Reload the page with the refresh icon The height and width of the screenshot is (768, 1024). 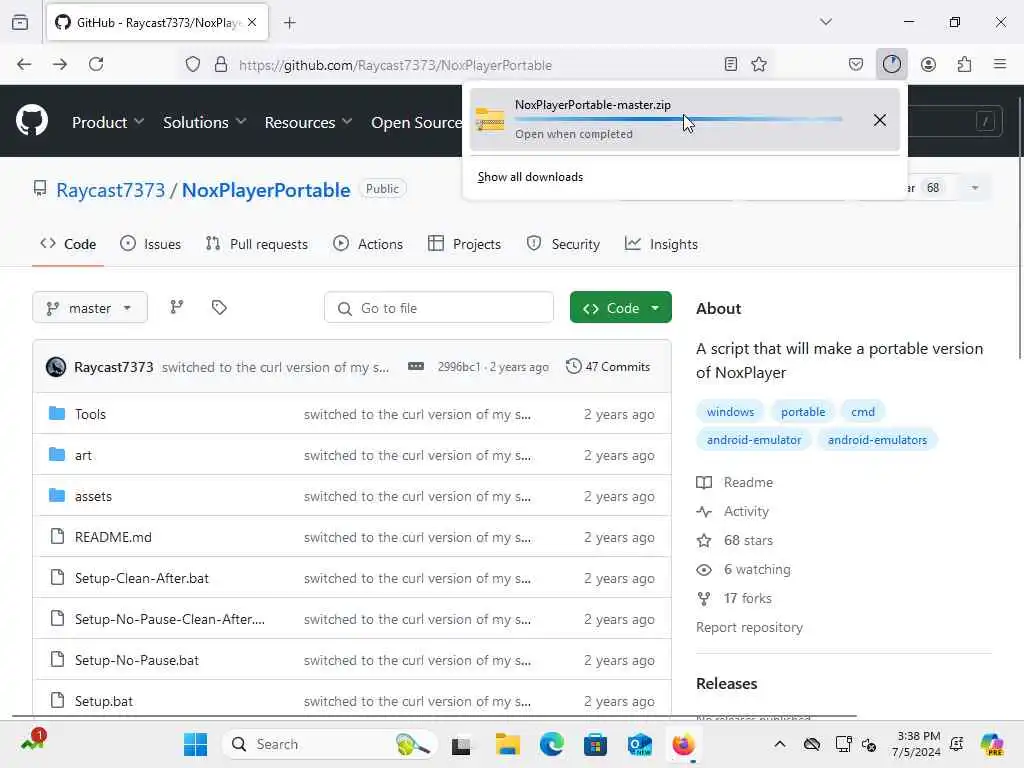96,64
